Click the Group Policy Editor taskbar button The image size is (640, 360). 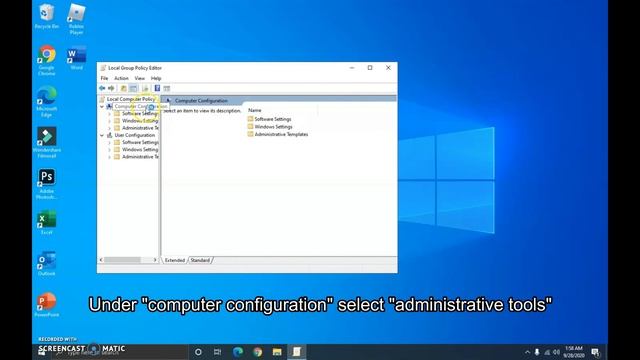[297, 352]
